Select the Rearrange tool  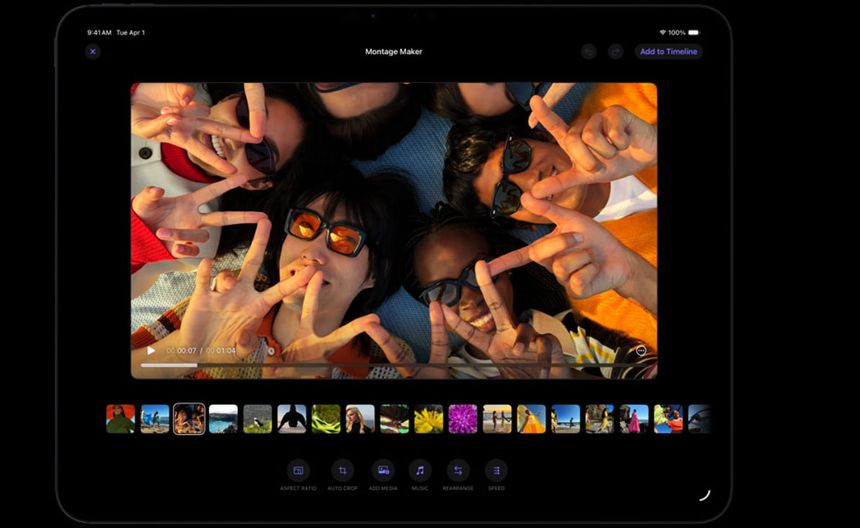click(458, 470)
